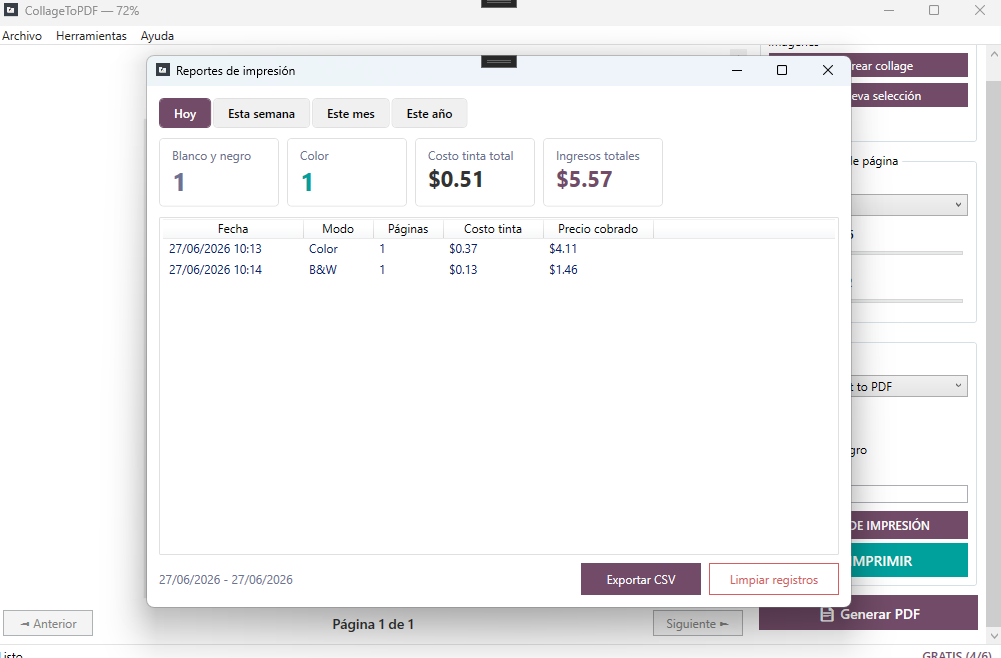Open the Archivo menu
This screenshot has height=658, width=1001.
[22, 36]
